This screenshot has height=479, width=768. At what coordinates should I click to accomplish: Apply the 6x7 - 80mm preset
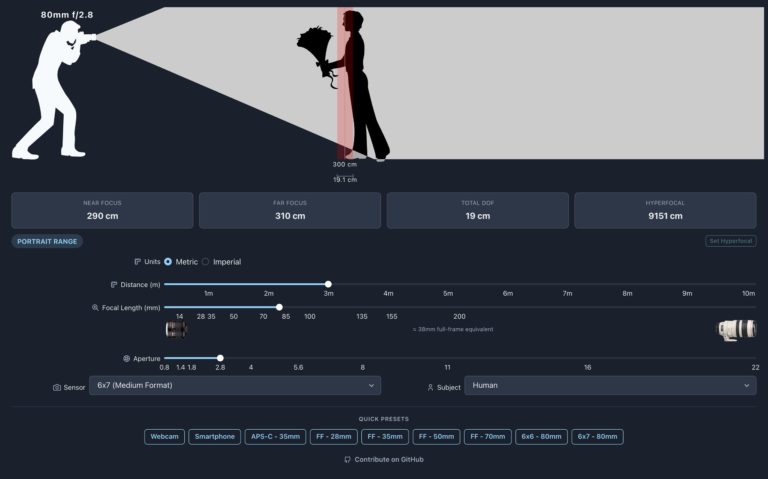(x=598, y=436)
